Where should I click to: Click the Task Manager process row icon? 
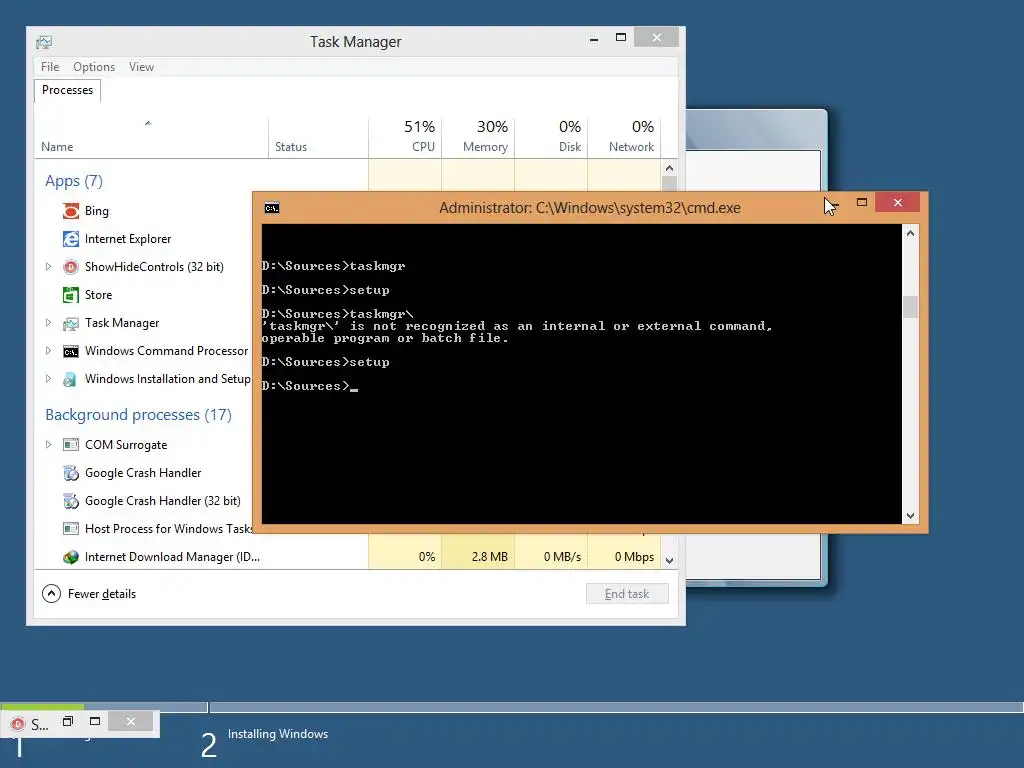coord(71,323)
